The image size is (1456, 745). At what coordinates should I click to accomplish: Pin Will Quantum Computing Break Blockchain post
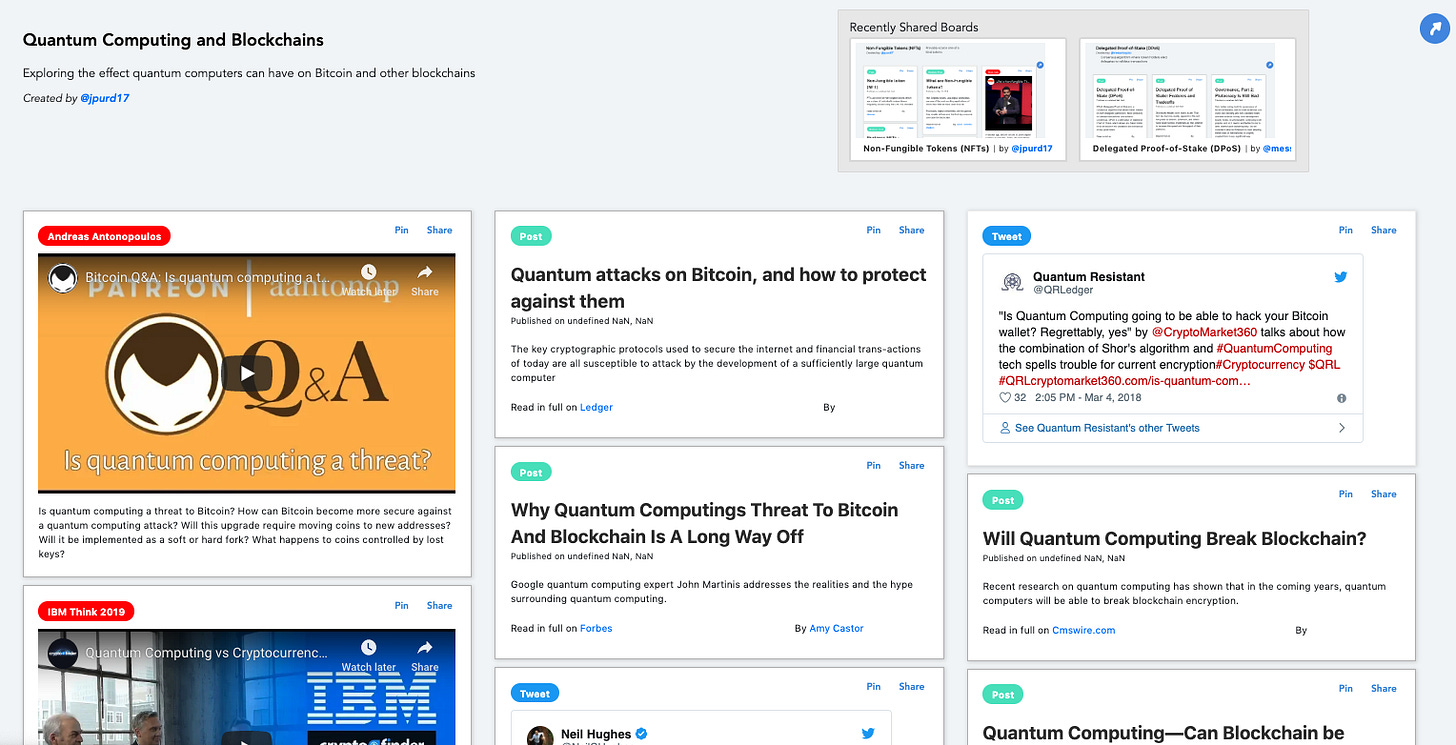pyautogui.click(x=1345, y=494)
